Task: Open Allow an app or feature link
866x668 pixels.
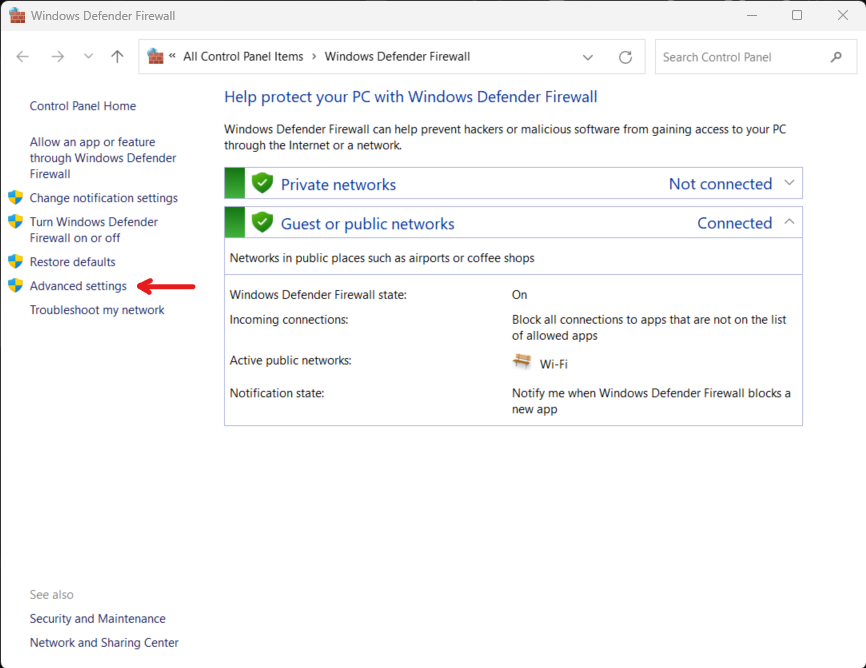Action: pyautogui.click(x=103, y=158)
